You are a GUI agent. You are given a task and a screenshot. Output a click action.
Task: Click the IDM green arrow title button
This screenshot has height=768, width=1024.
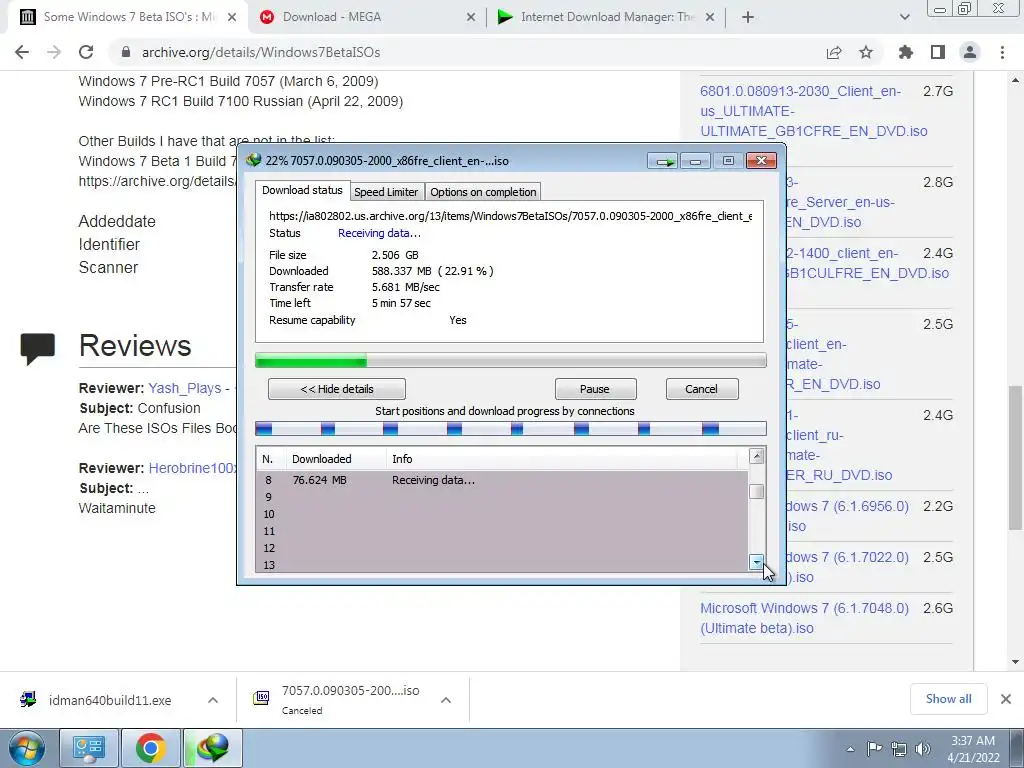pyautogui.click(x=663, y=161)
